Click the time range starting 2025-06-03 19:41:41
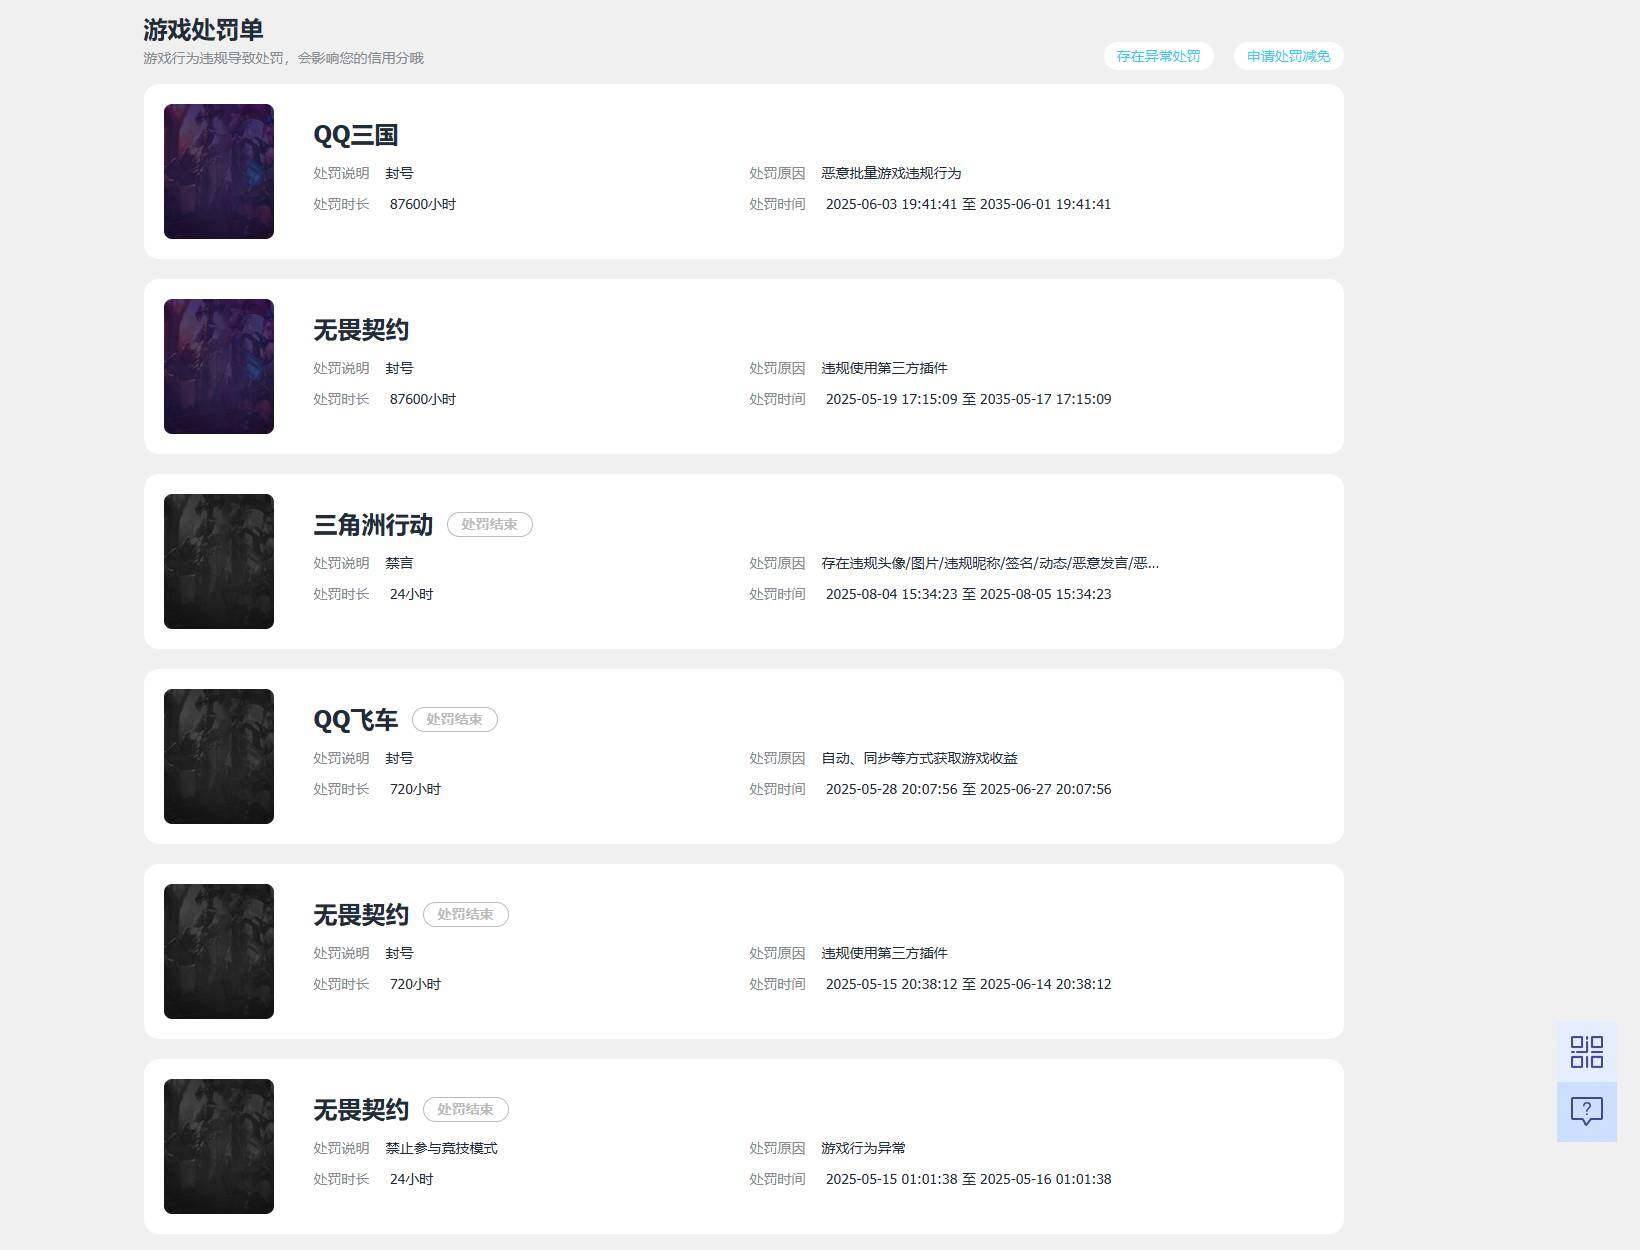Image resolution: width=1640 pixels, height=1250 pixels. click(968, 204)
